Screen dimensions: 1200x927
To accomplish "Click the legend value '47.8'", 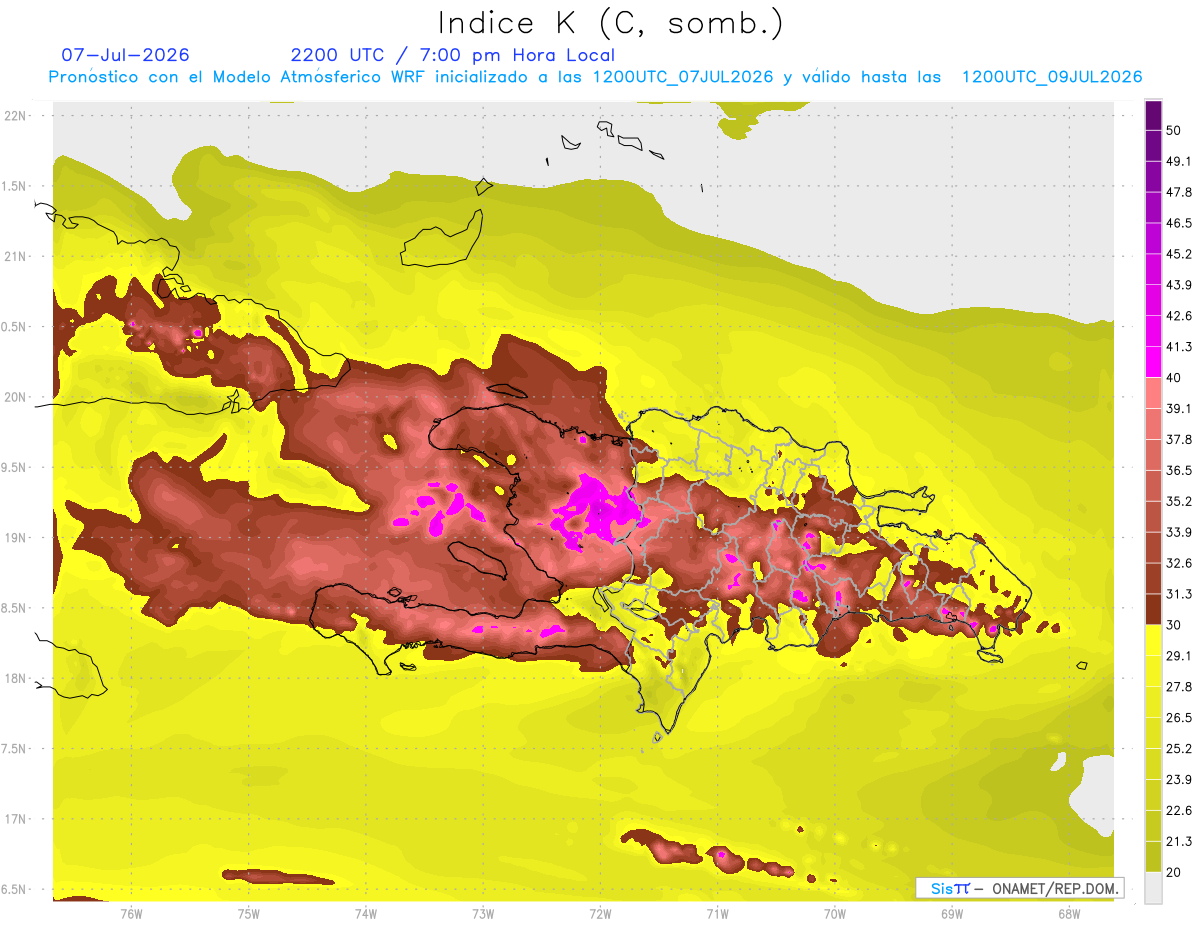I will tap(1179, 192).
